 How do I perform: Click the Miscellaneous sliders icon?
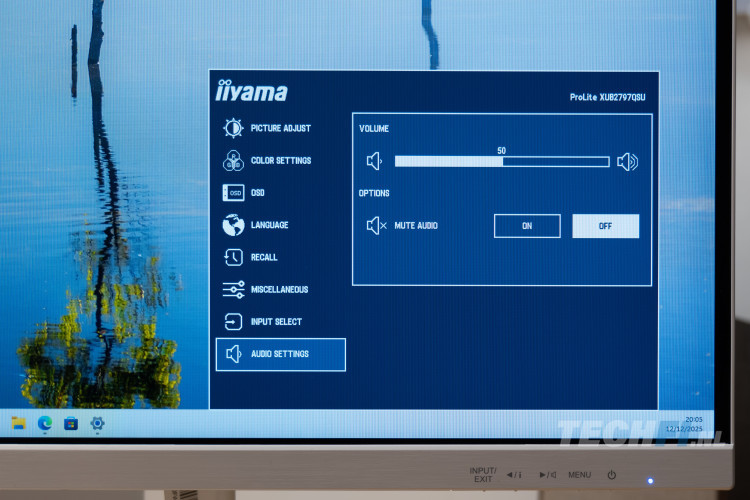[233, 290]
